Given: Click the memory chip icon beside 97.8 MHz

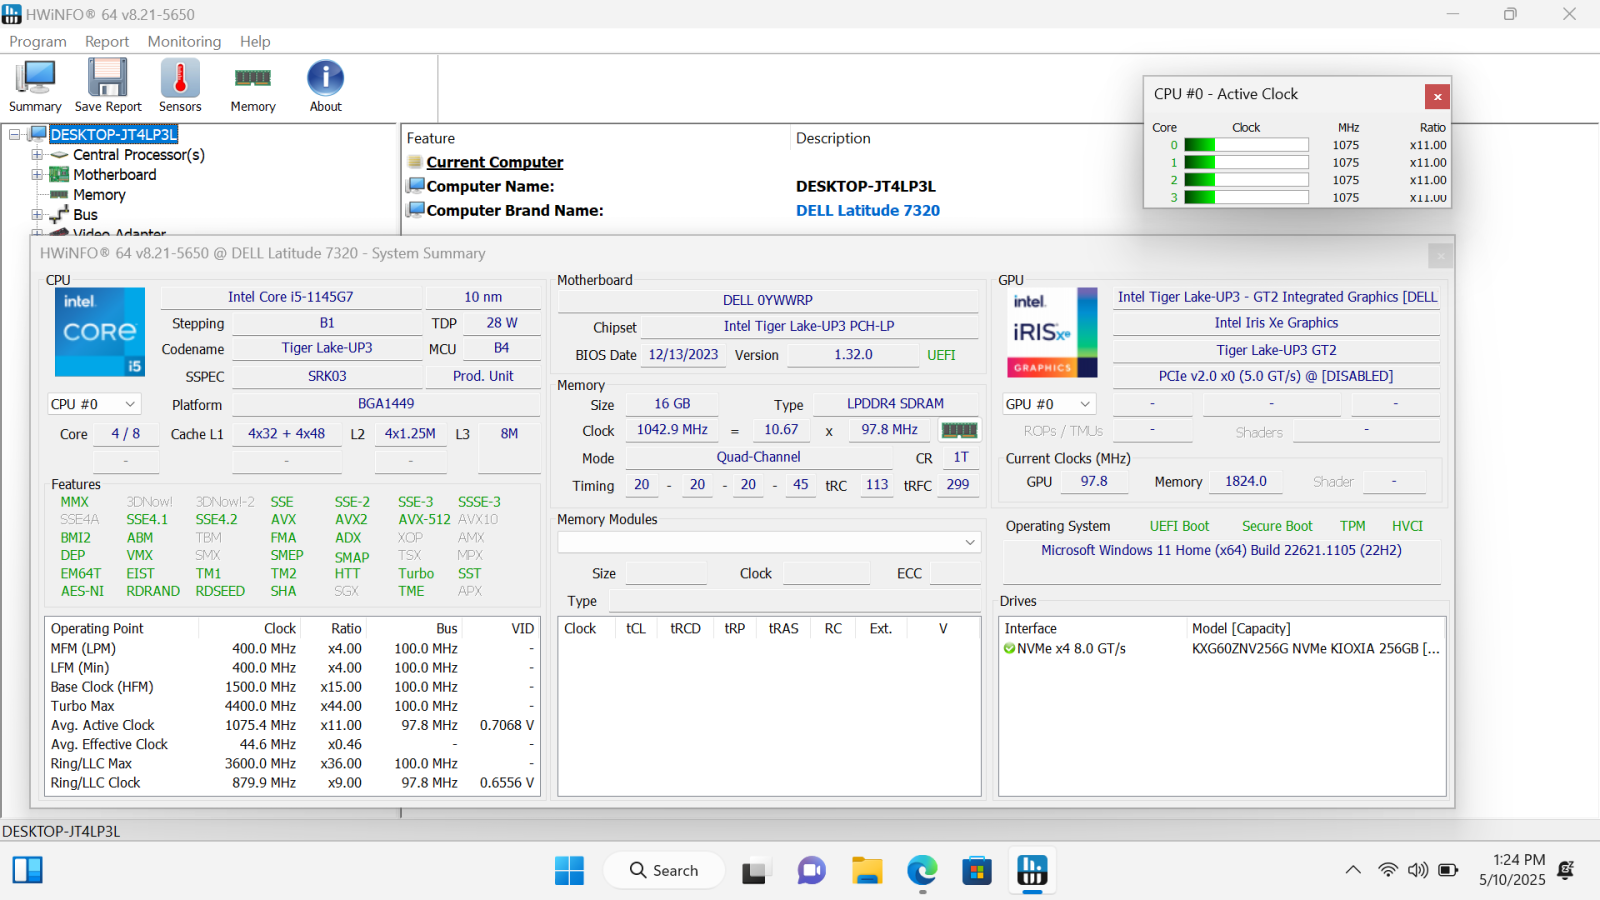Looking at the screenshot, I should click(x=959, y=430).
